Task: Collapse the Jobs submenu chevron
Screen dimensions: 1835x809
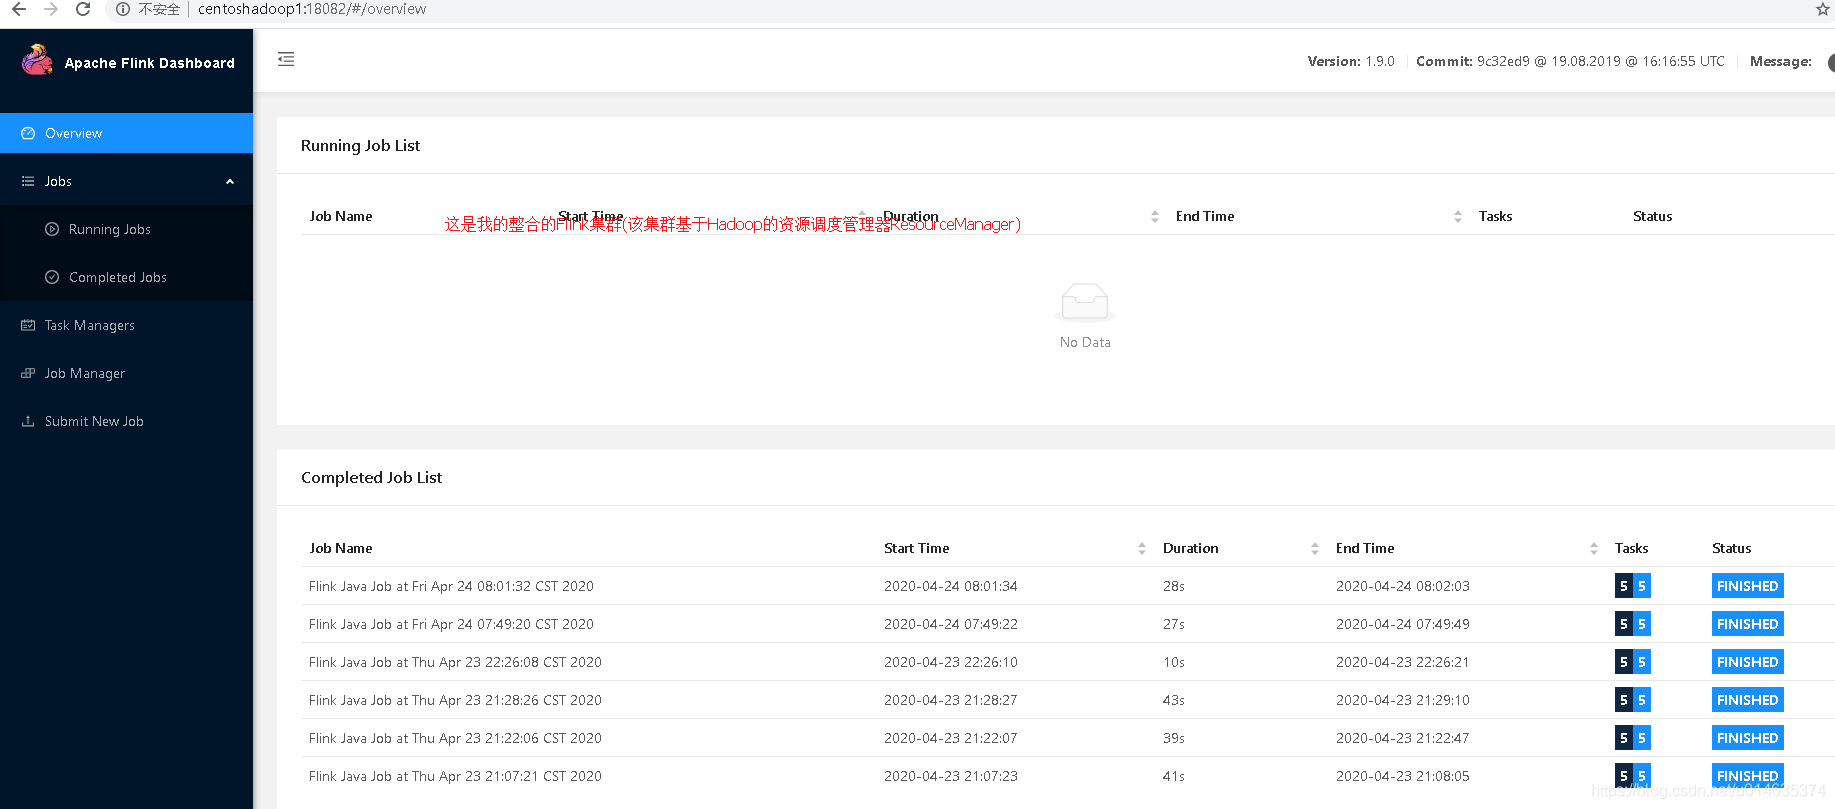Action: click(x=230, y=181)
